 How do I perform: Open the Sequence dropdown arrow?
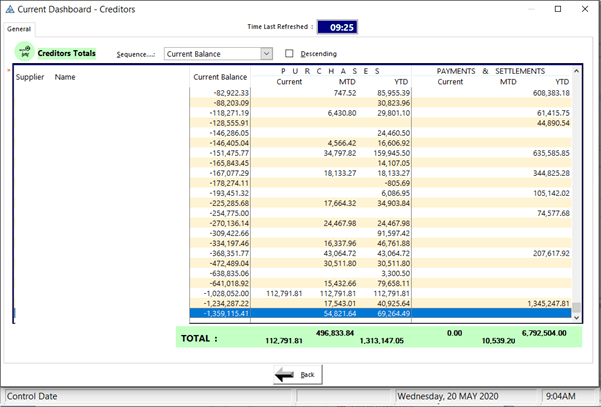tap(267, 54)
